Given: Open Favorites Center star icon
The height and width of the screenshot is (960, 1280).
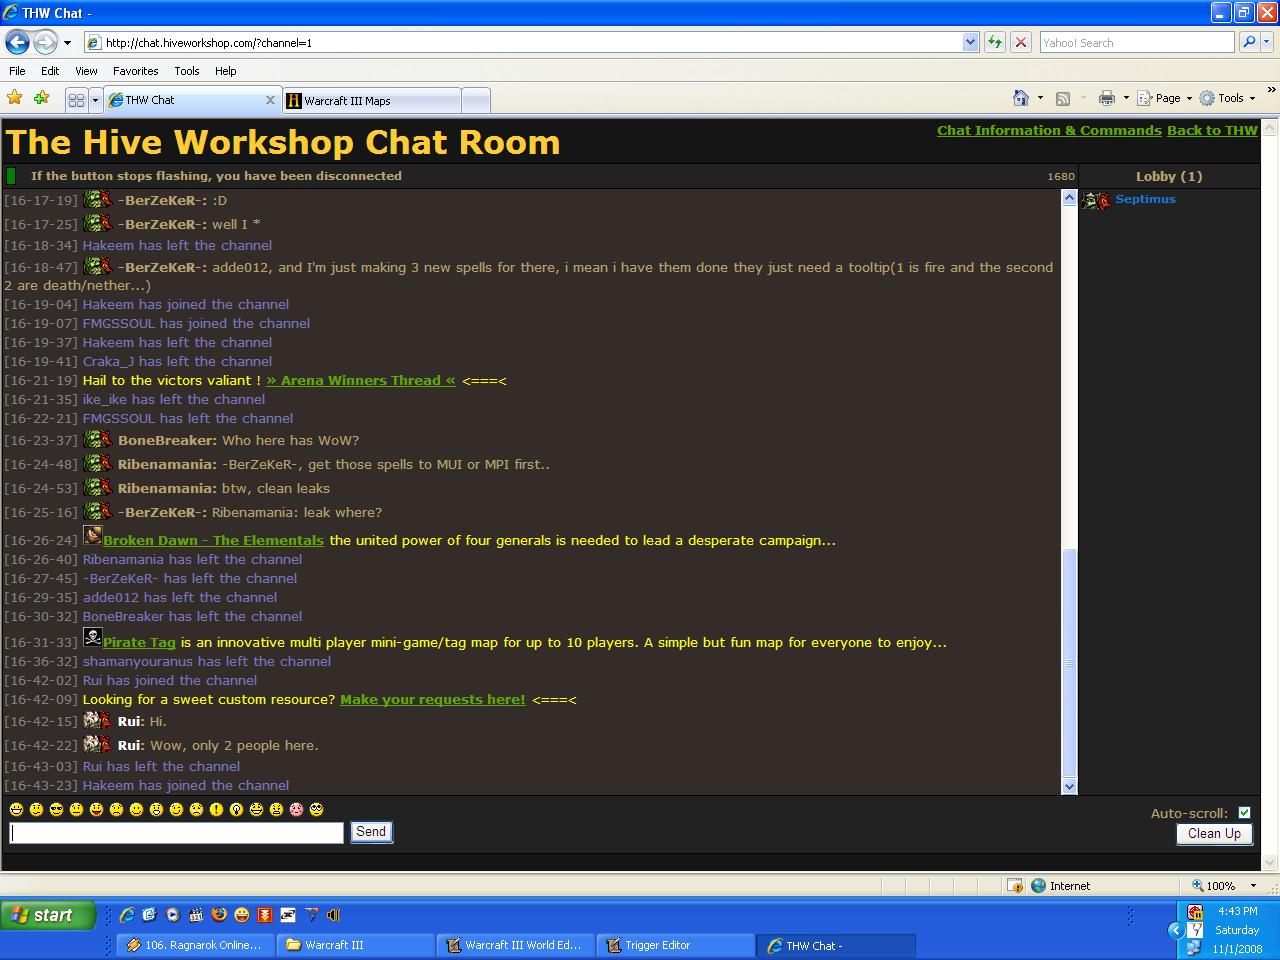Looking at the screenshot, I should tap(15, 98).
